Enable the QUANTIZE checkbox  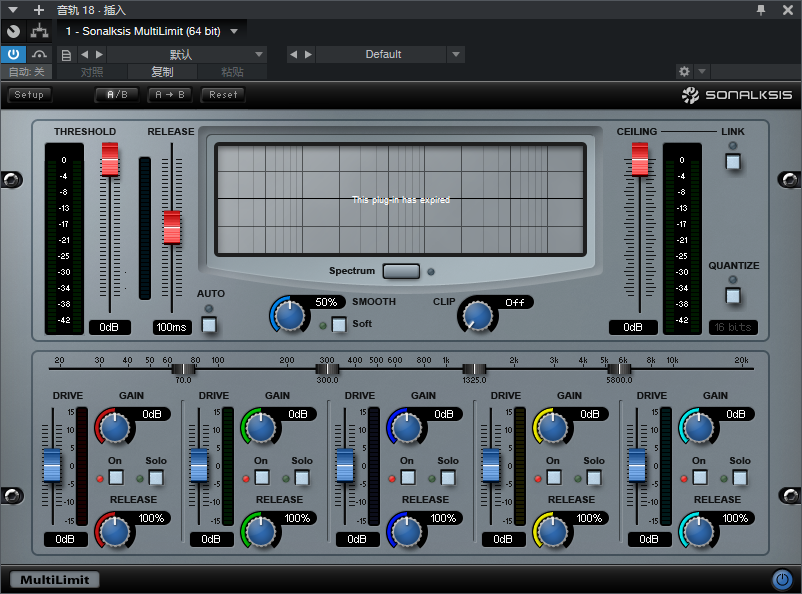[733, 295]
